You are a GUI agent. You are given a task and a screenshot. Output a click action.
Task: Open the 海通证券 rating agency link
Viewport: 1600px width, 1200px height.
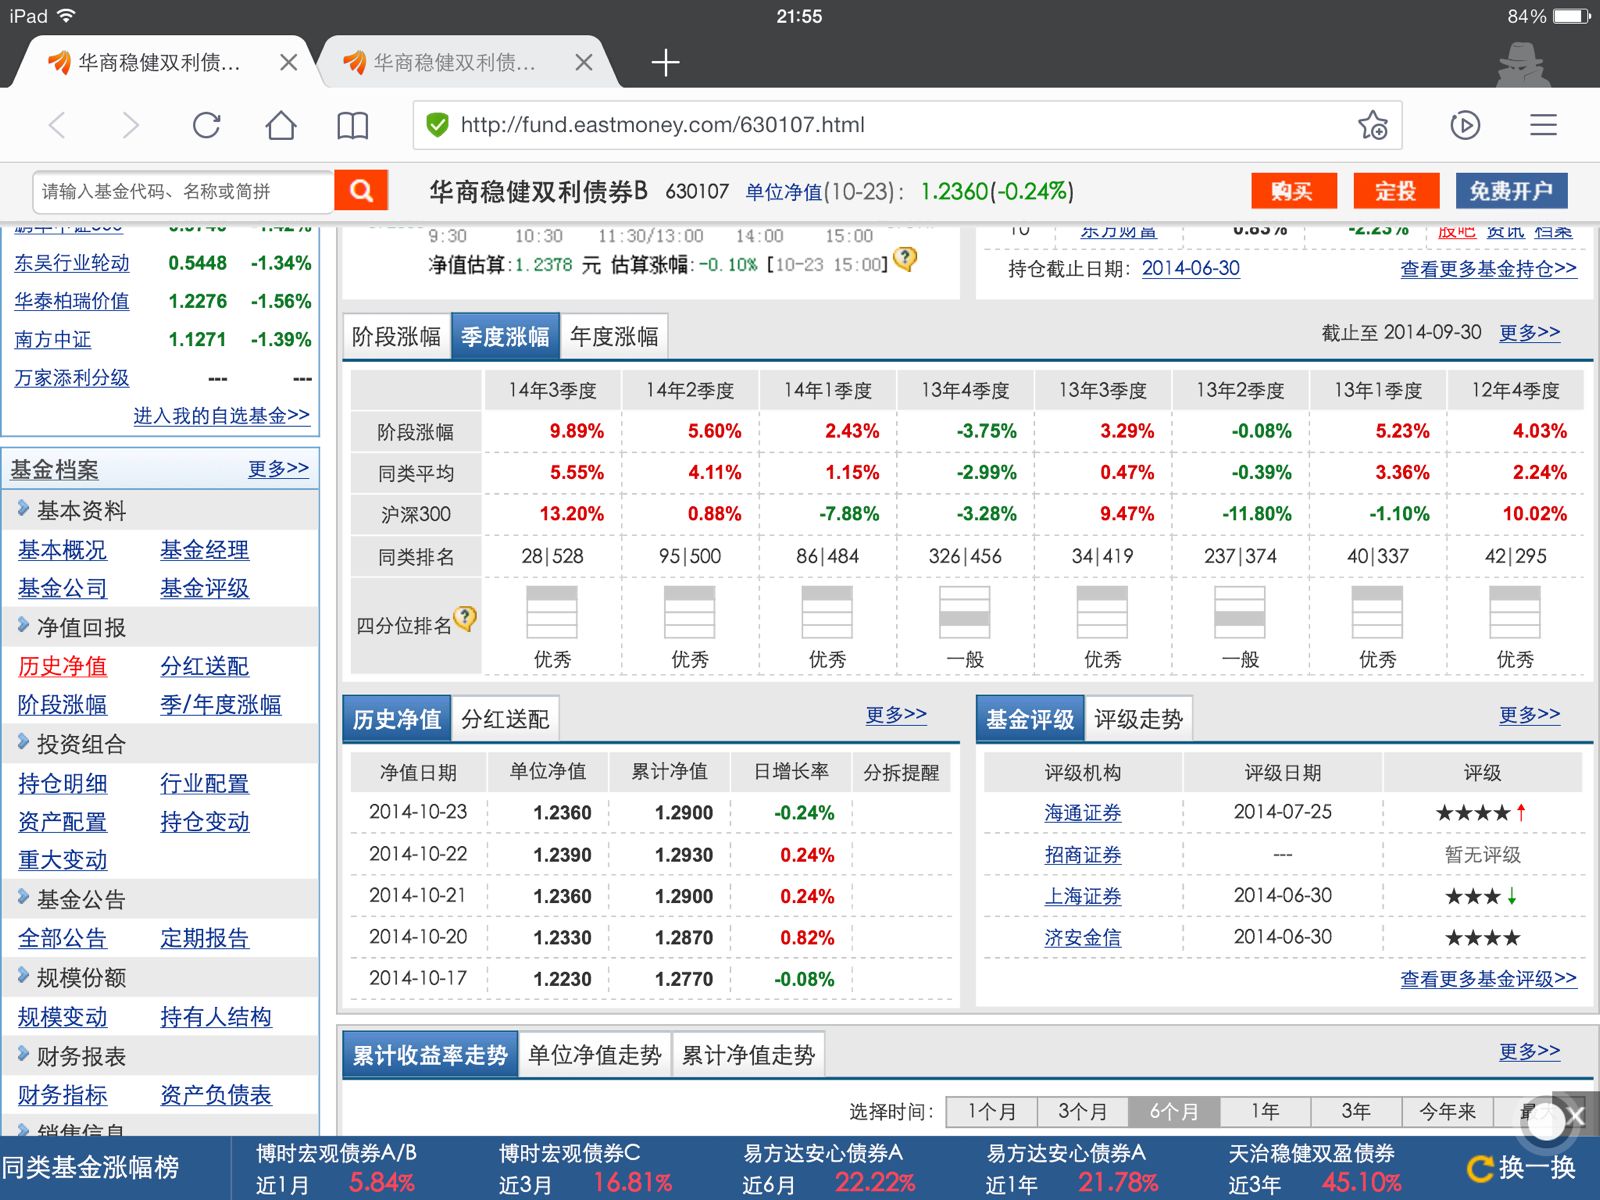point(1083,813)
